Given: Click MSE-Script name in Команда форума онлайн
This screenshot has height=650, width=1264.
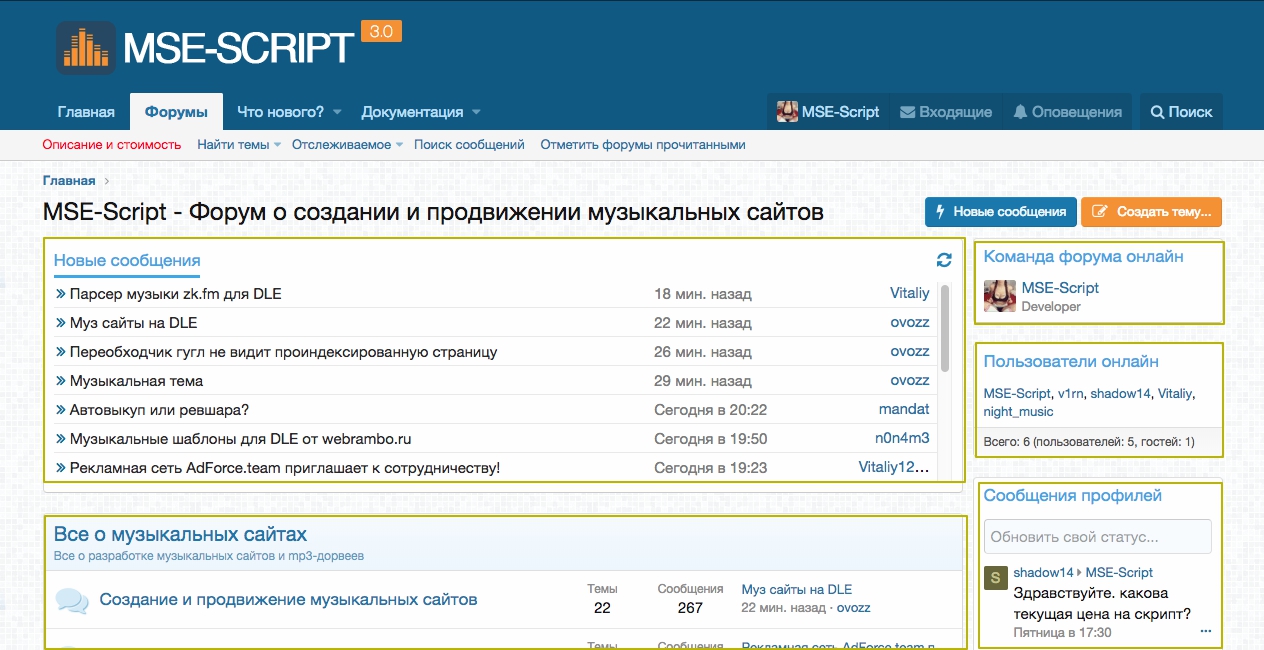Looking at the screenshot, I should pyautogui.click(x=1060, y=288).
